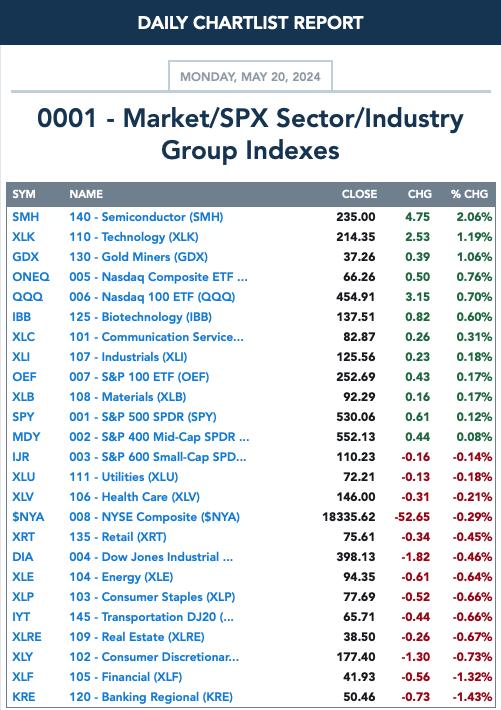
Task: Click 001 - S&P 500 SPDR (SPY)
Action: coord(143,417)
